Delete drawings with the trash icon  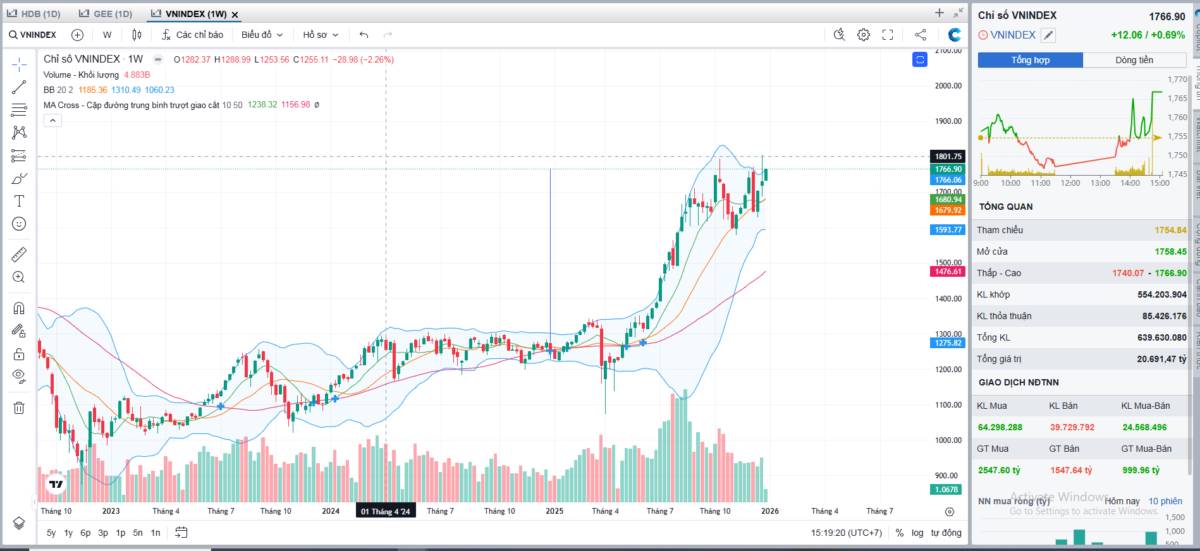pos(18,407)
